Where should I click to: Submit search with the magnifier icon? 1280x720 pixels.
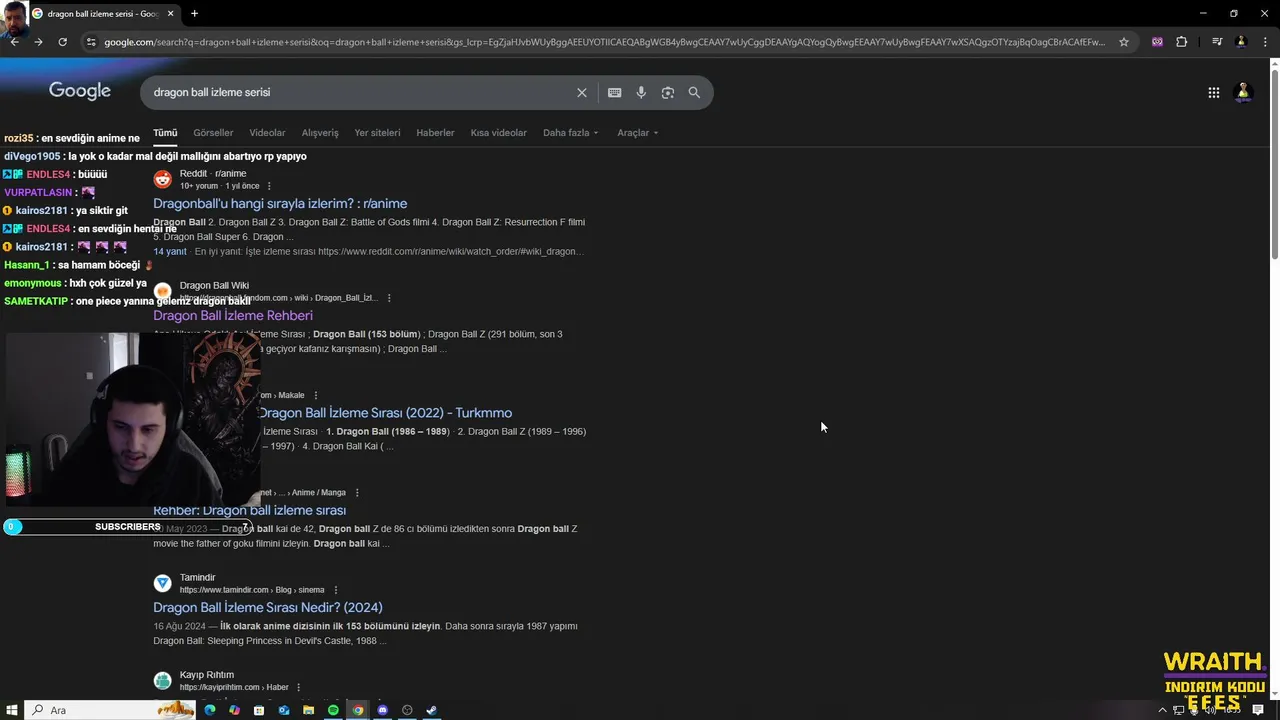[x=694, y=92]
